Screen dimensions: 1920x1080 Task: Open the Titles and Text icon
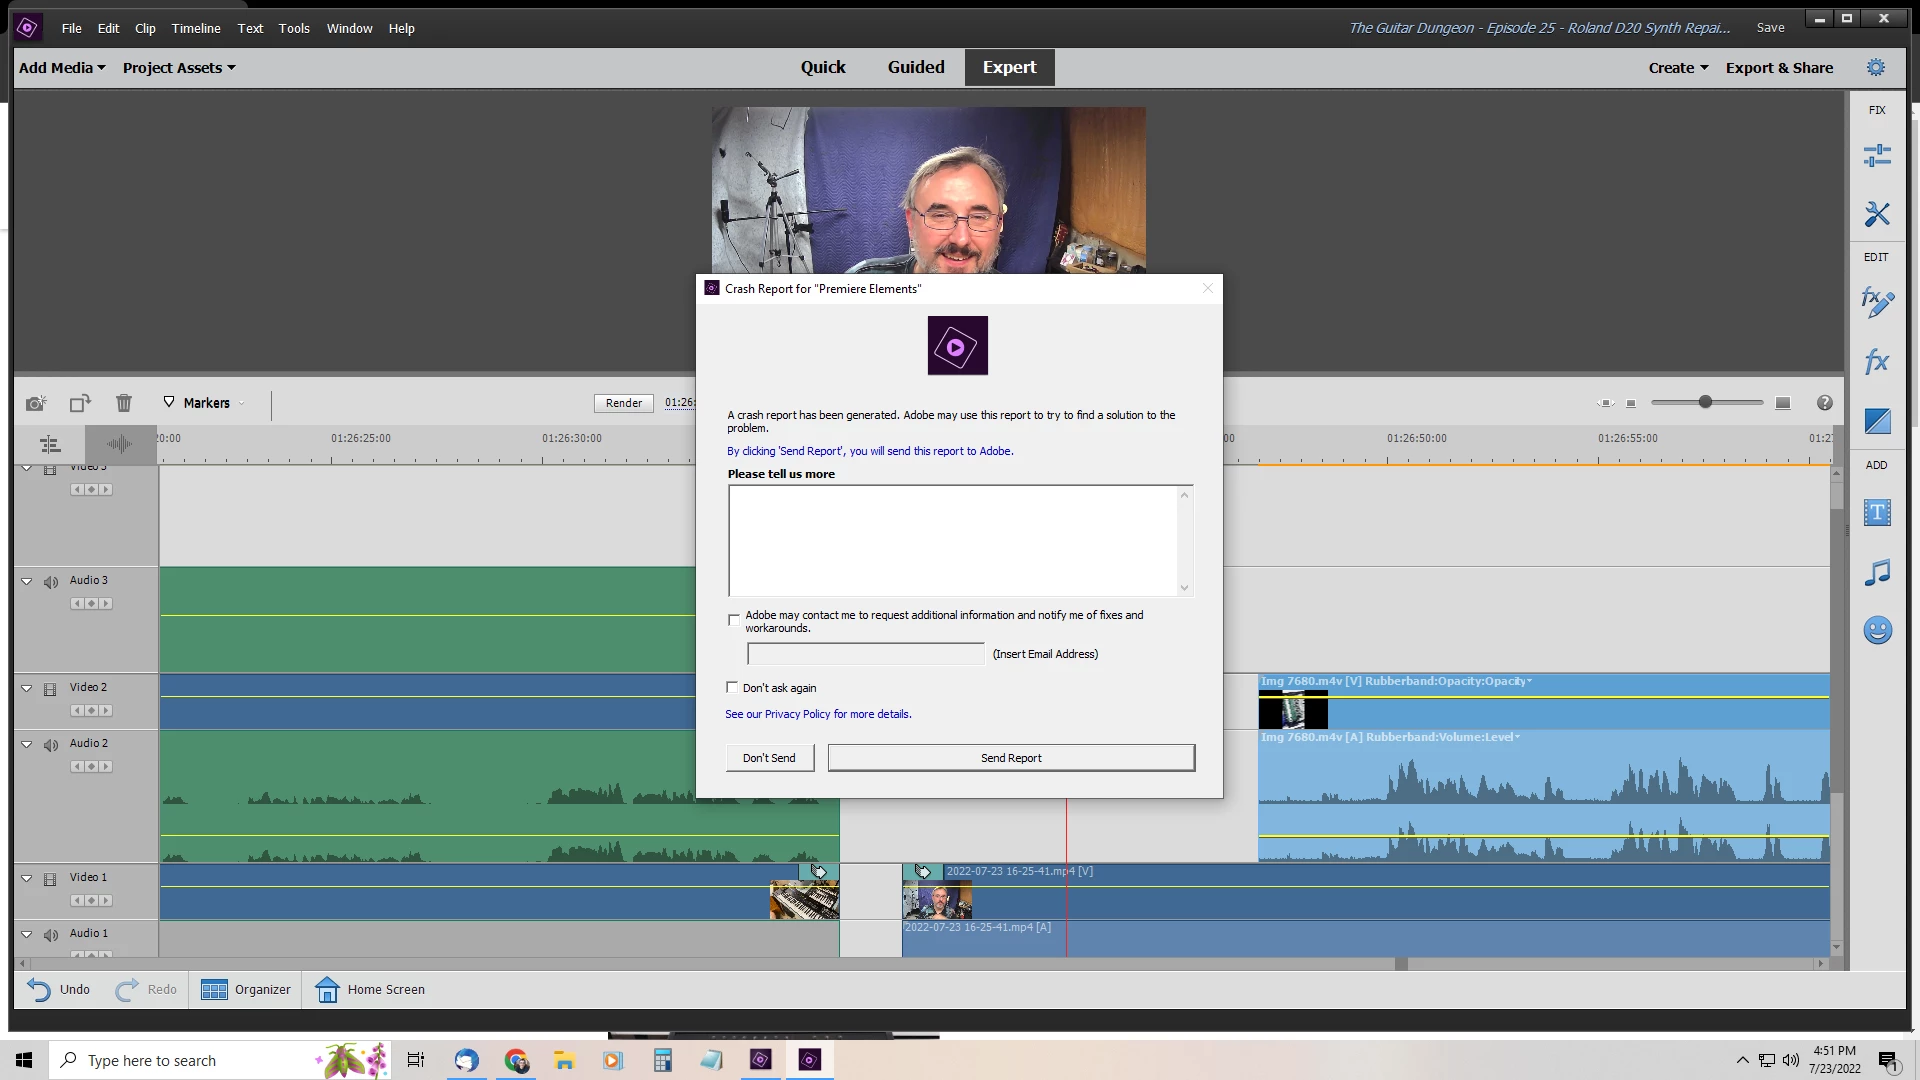(1876, 513)
